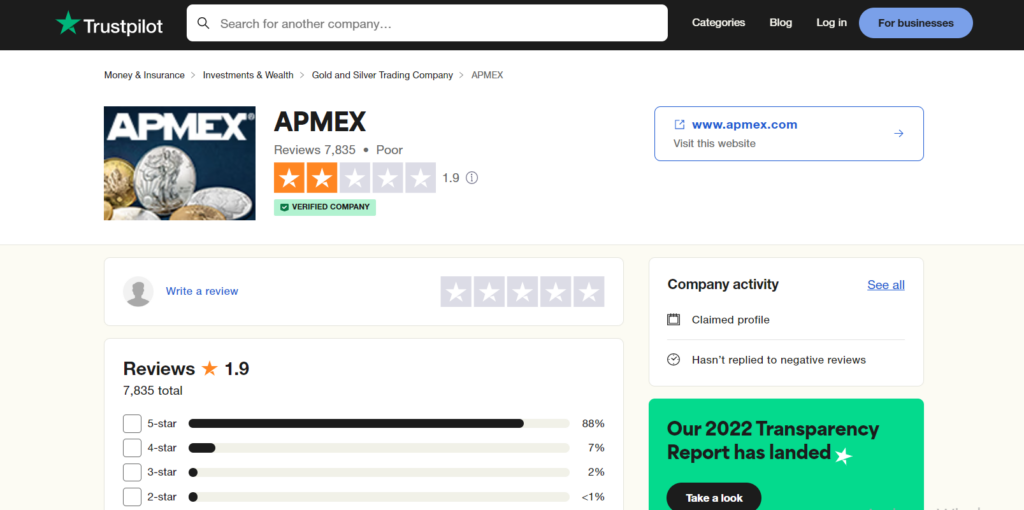Rate five stars in the write review box

[x=589, y=291]
